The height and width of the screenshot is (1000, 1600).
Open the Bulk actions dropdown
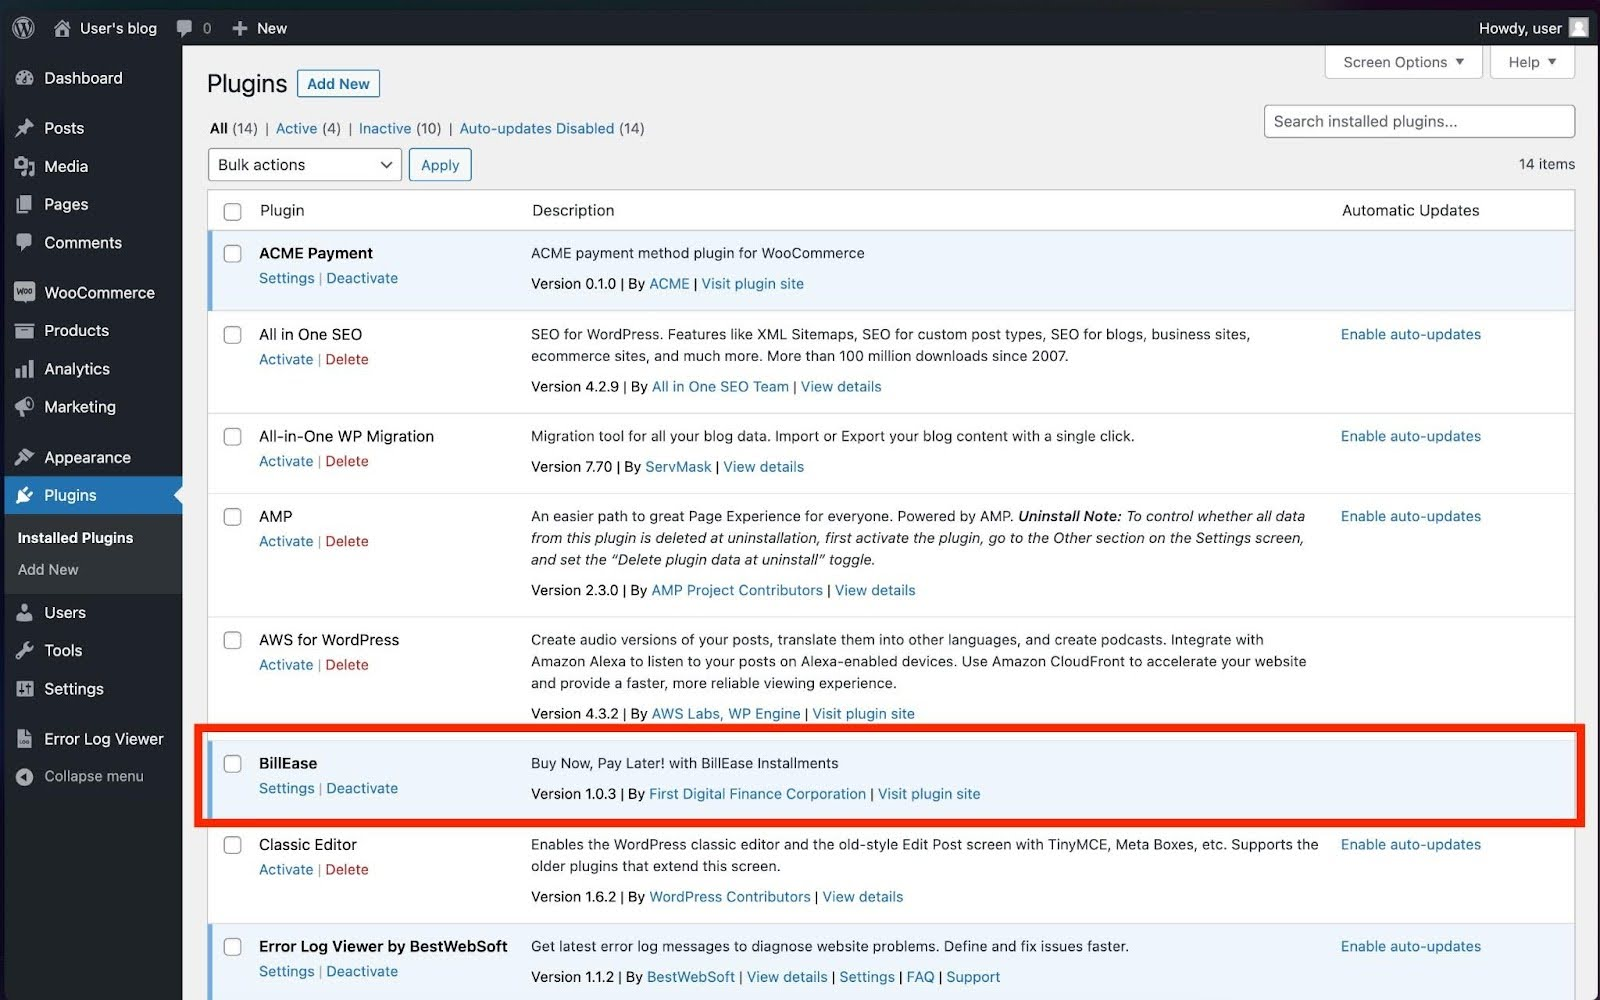pos(304,165)
